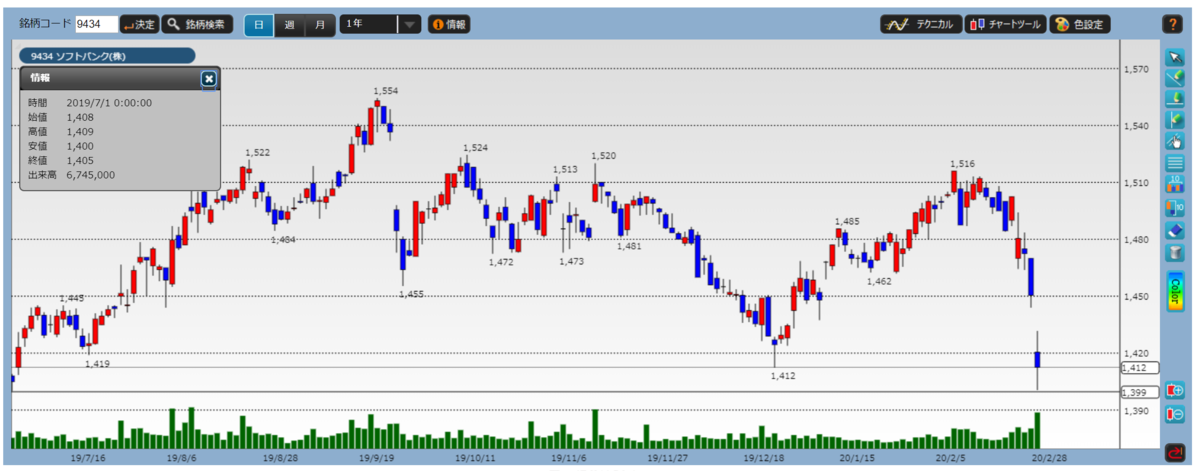
Task: Close the 情報 info panel
Action: click(x=208, y=78)
